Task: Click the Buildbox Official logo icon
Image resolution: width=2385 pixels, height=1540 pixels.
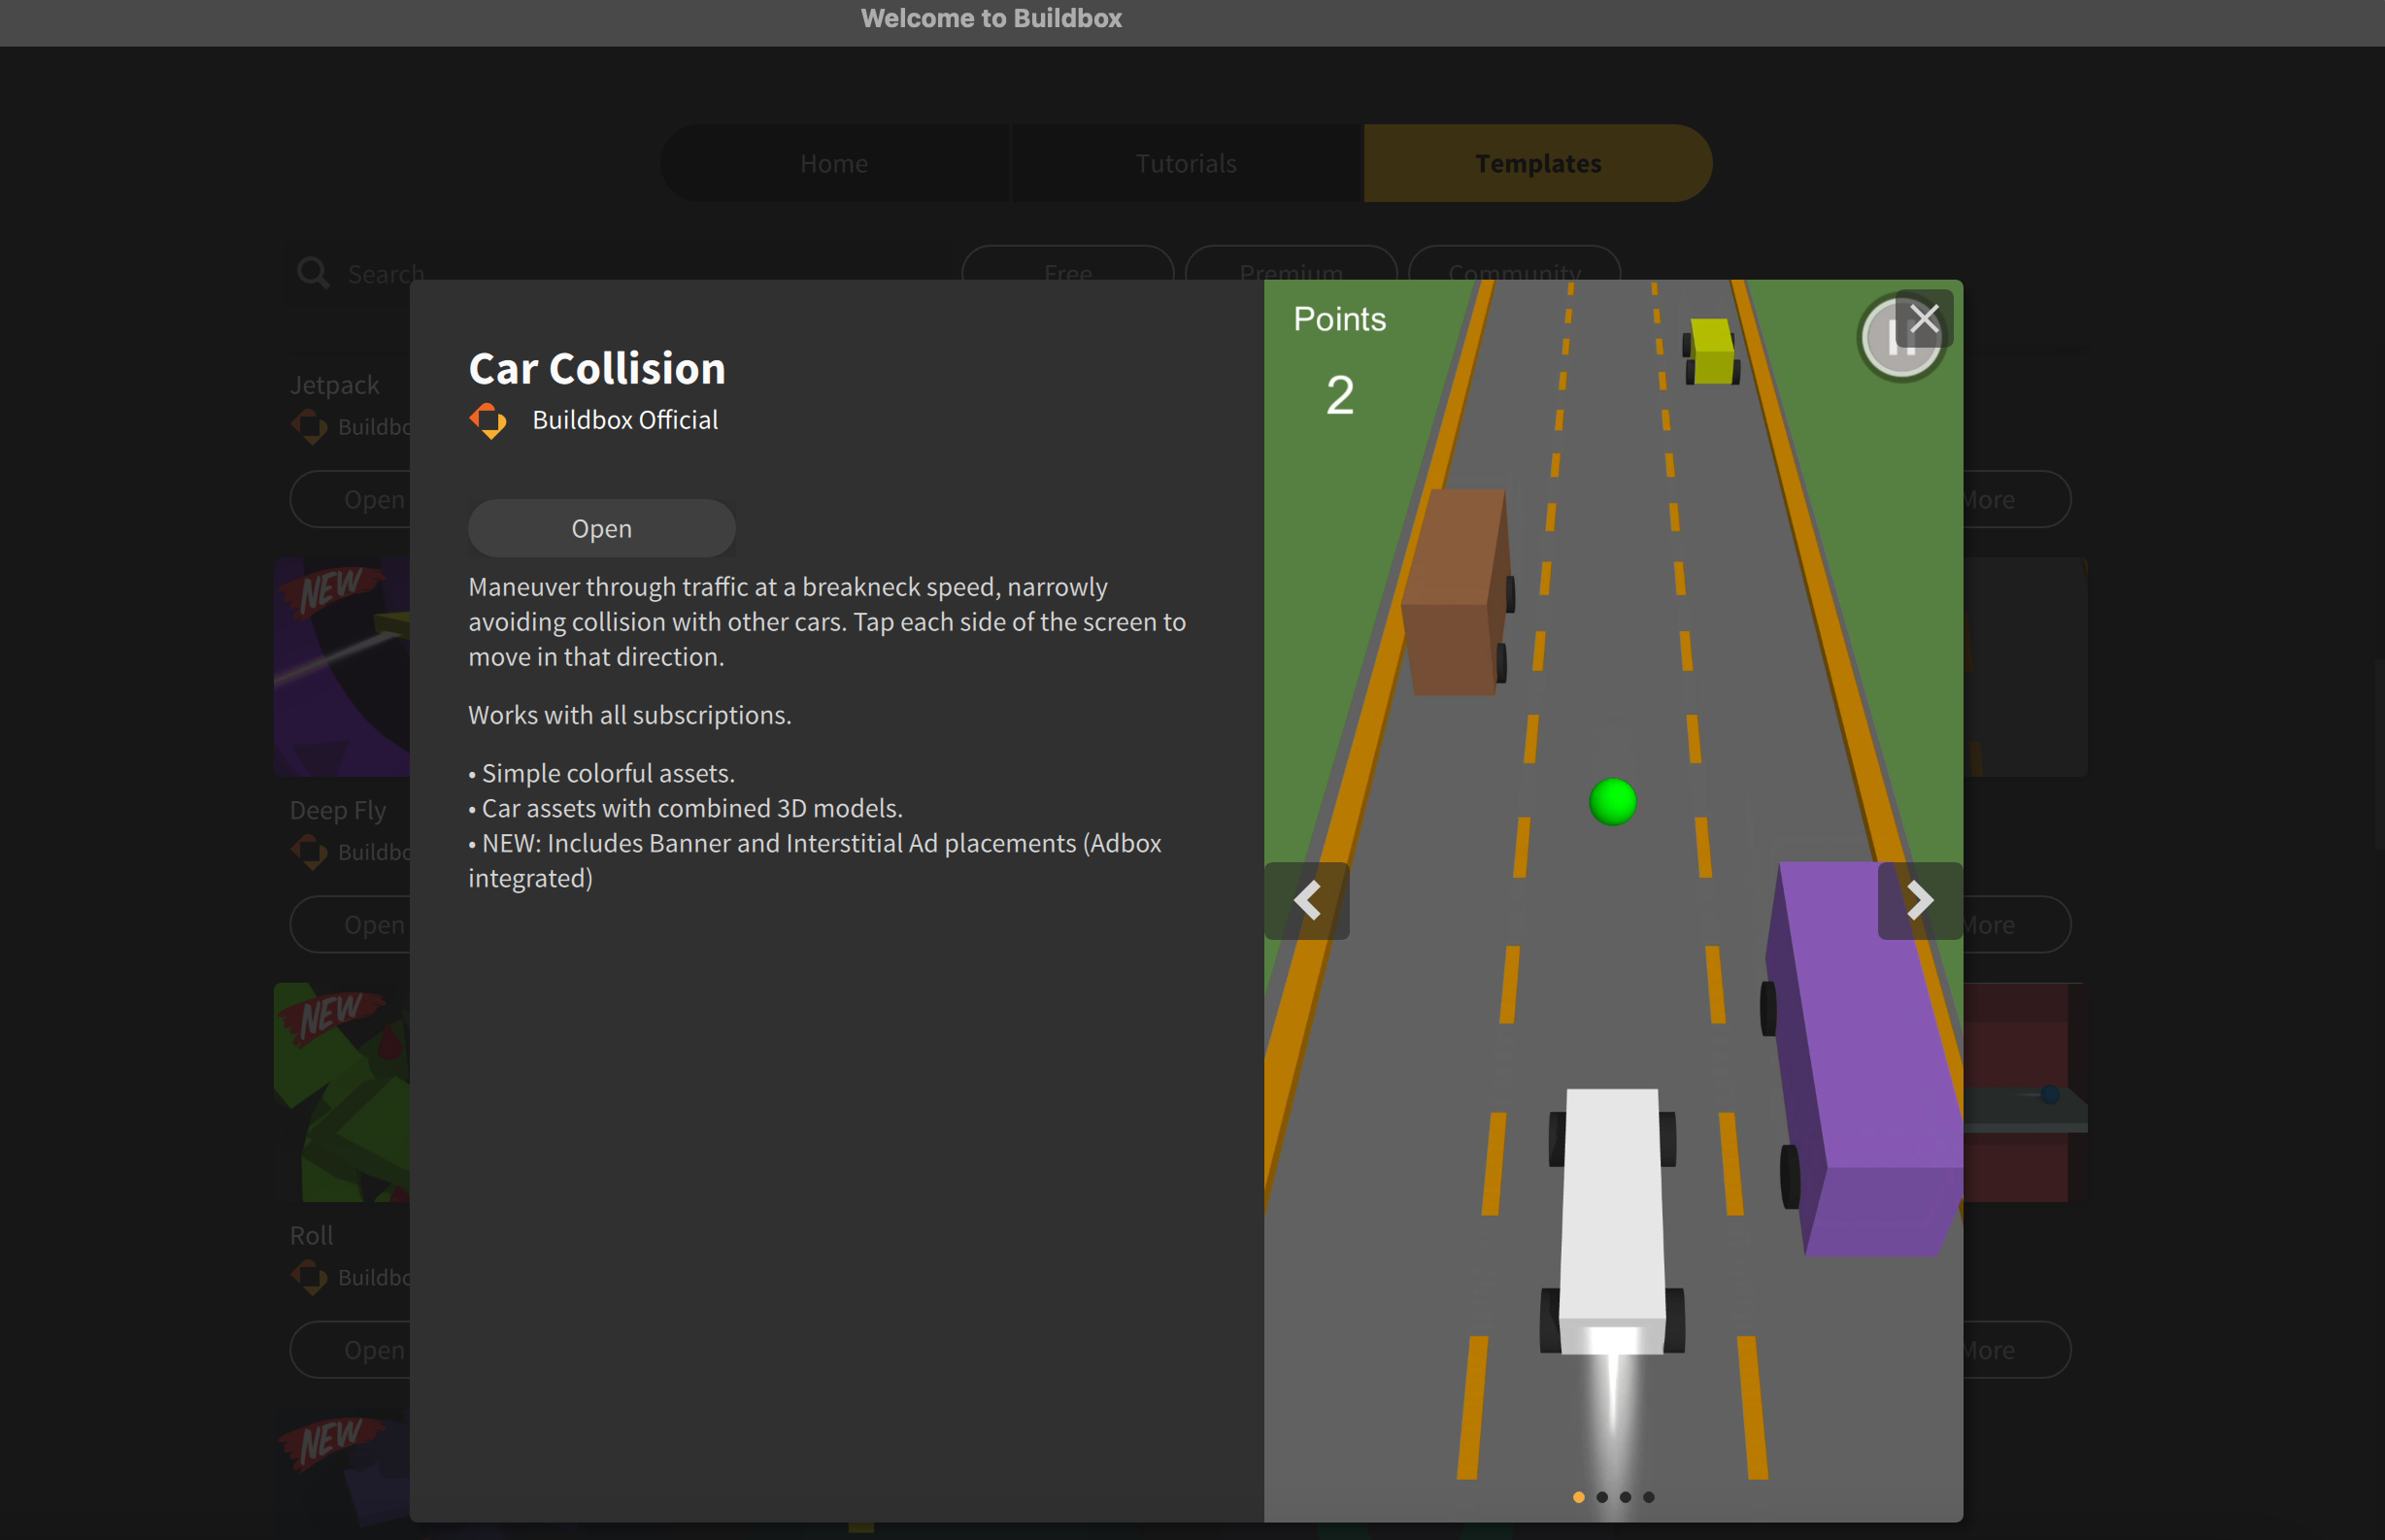Action: click(x=488, y=421)
